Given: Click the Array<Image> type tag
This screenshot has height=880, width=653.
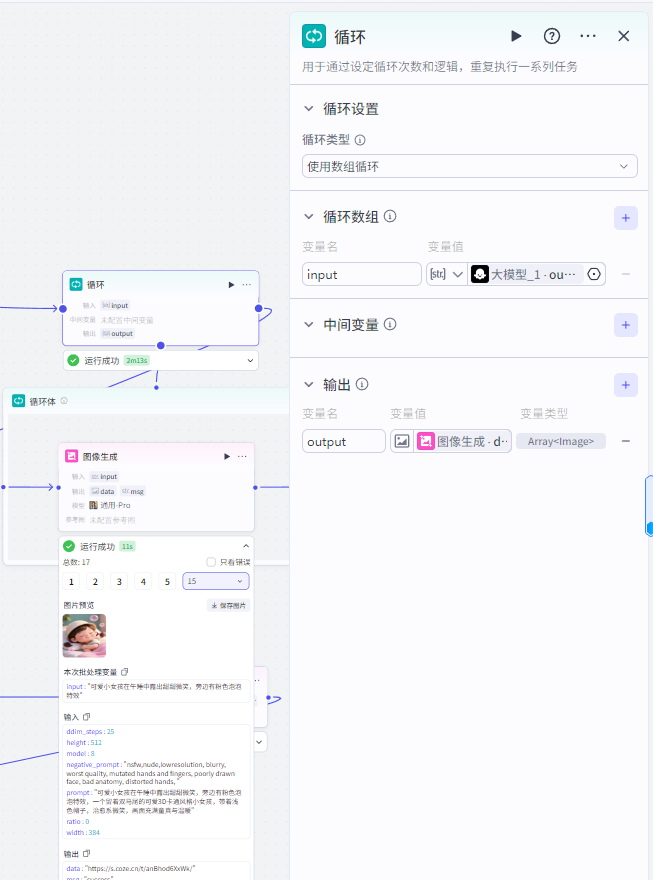Looking at the screenshot, I should coord(561,441).
